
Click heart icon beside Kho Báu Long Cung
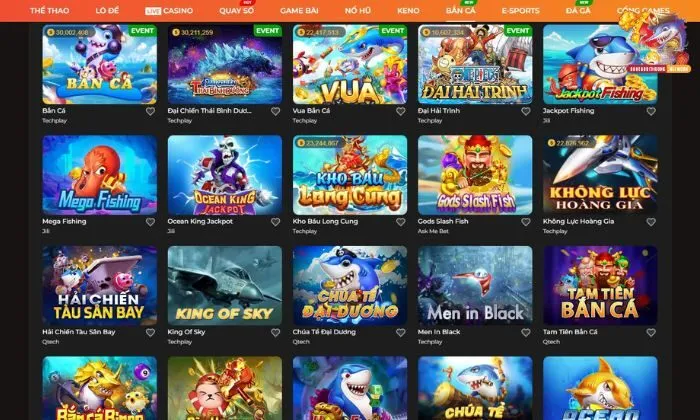(x=401, y=222)
